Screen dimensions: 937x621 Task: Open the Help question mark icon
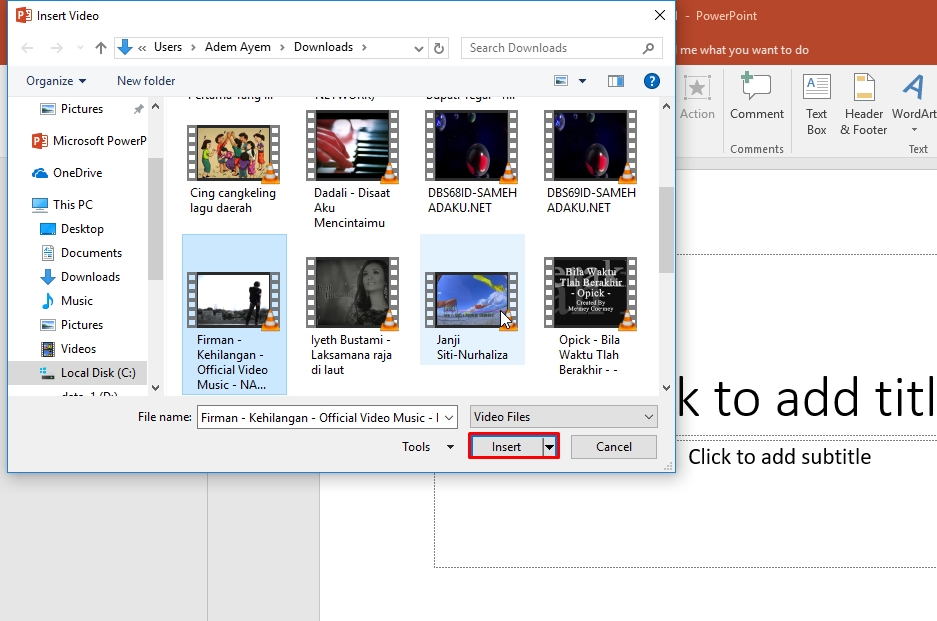(652, 81)
